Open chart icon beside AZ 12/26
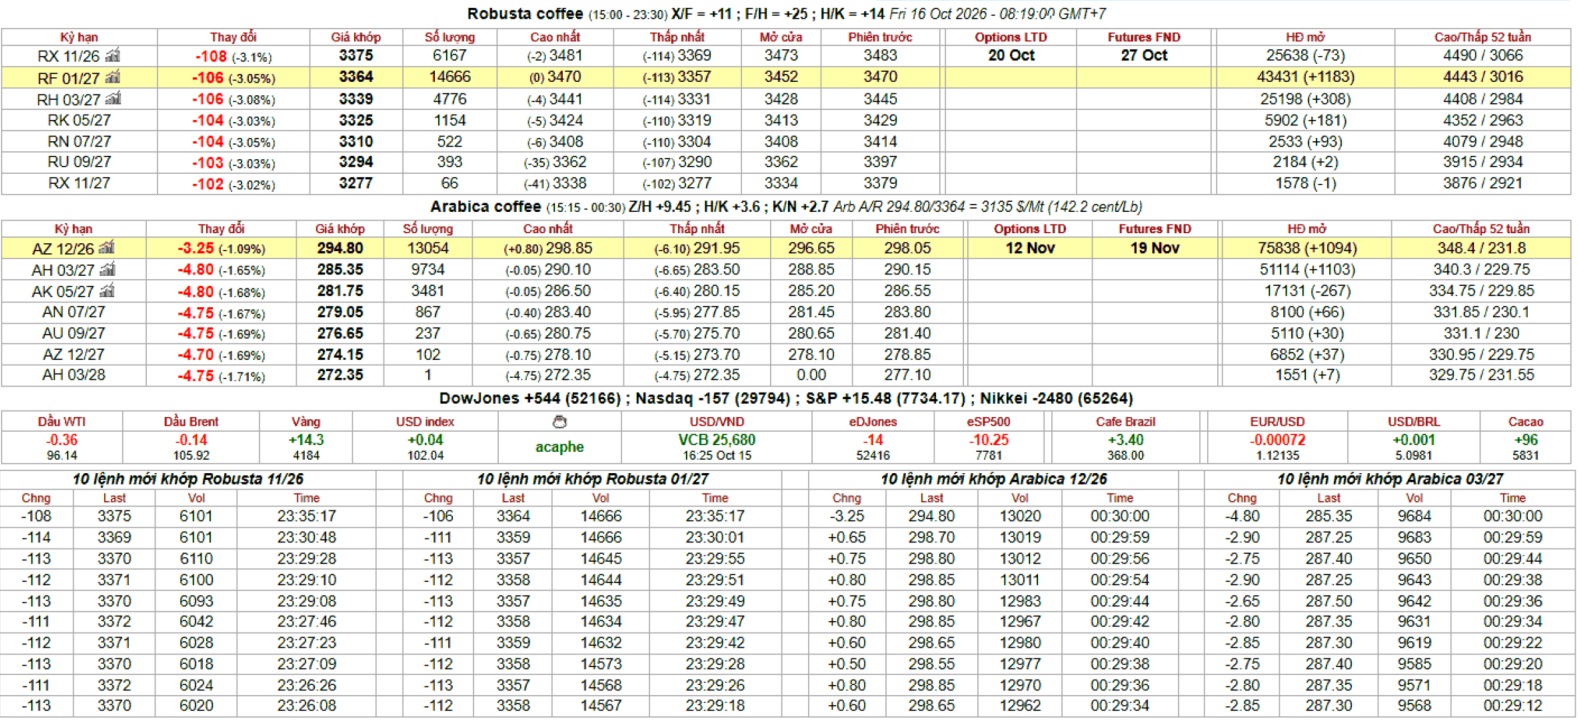Viewport: 1578px width, 720px height. point(107,248)
